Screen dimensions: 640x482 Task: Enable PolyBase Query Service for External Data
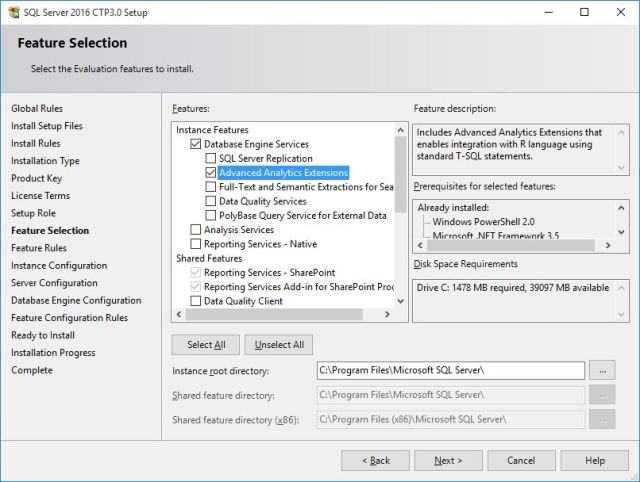(x=210, y=215)
